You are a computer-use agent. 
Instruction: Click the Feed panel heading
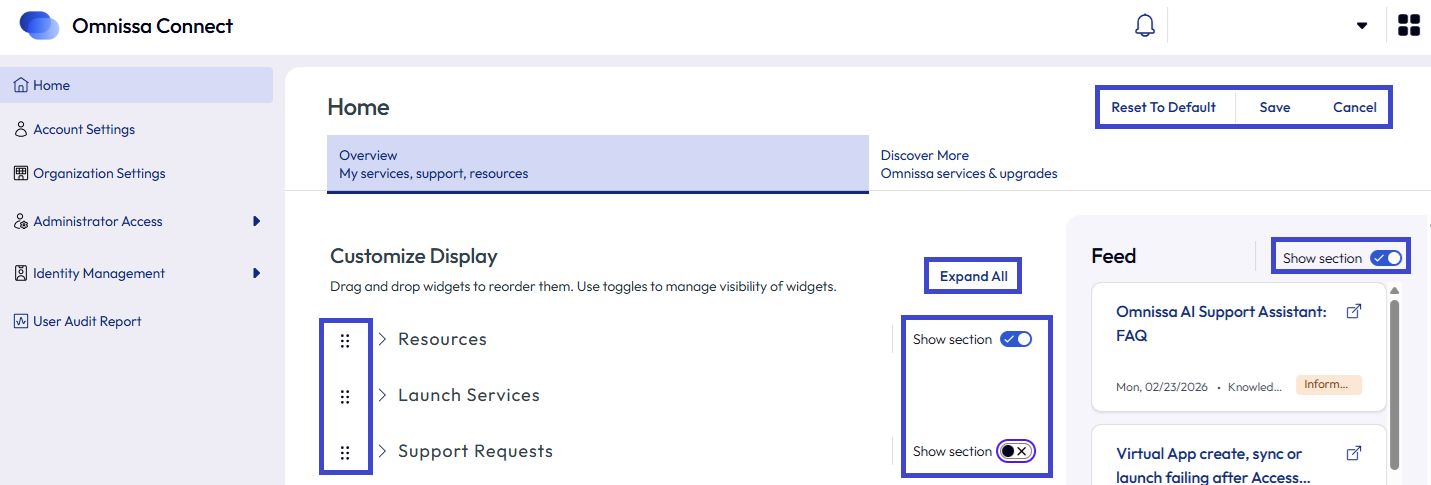pos(1113,256)
